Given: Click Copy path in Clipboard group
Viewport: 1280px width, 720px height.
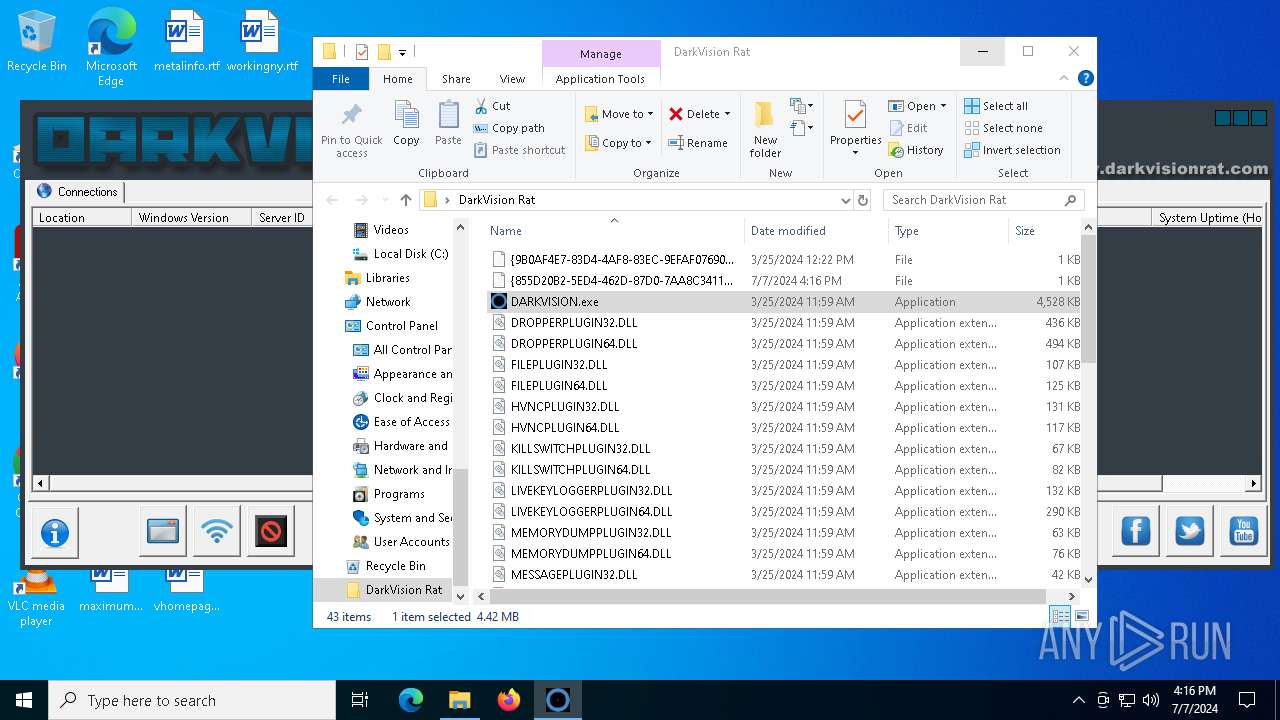Looking at the screenshot, I should click(509, 128).
